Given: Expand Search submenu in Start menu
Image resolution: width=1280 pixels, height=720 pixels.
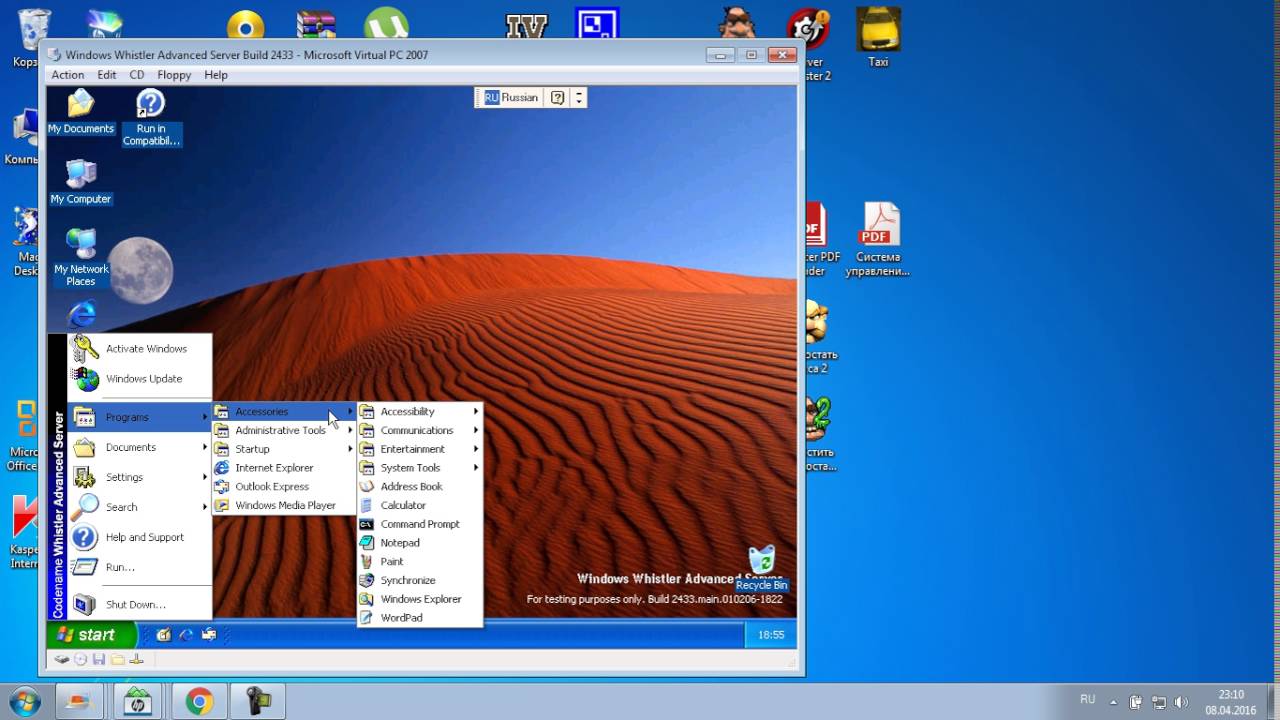Looking at the screenshot, I should (x=139, y=507).
